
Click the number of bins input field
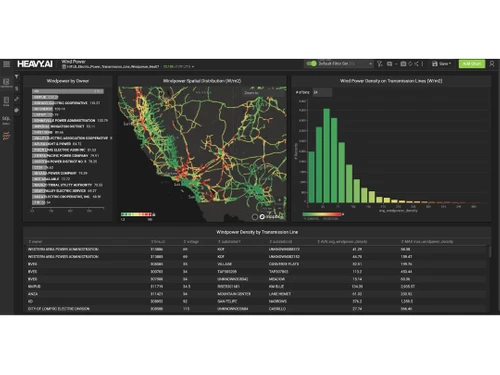click(x=322, y=92)
